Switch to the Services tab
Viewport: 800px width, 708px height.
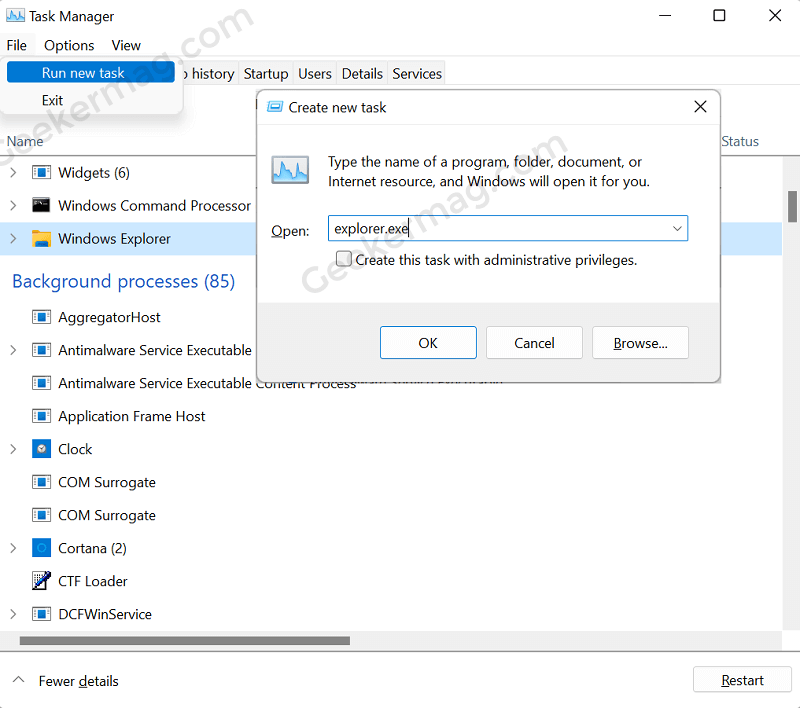(417, 73)
